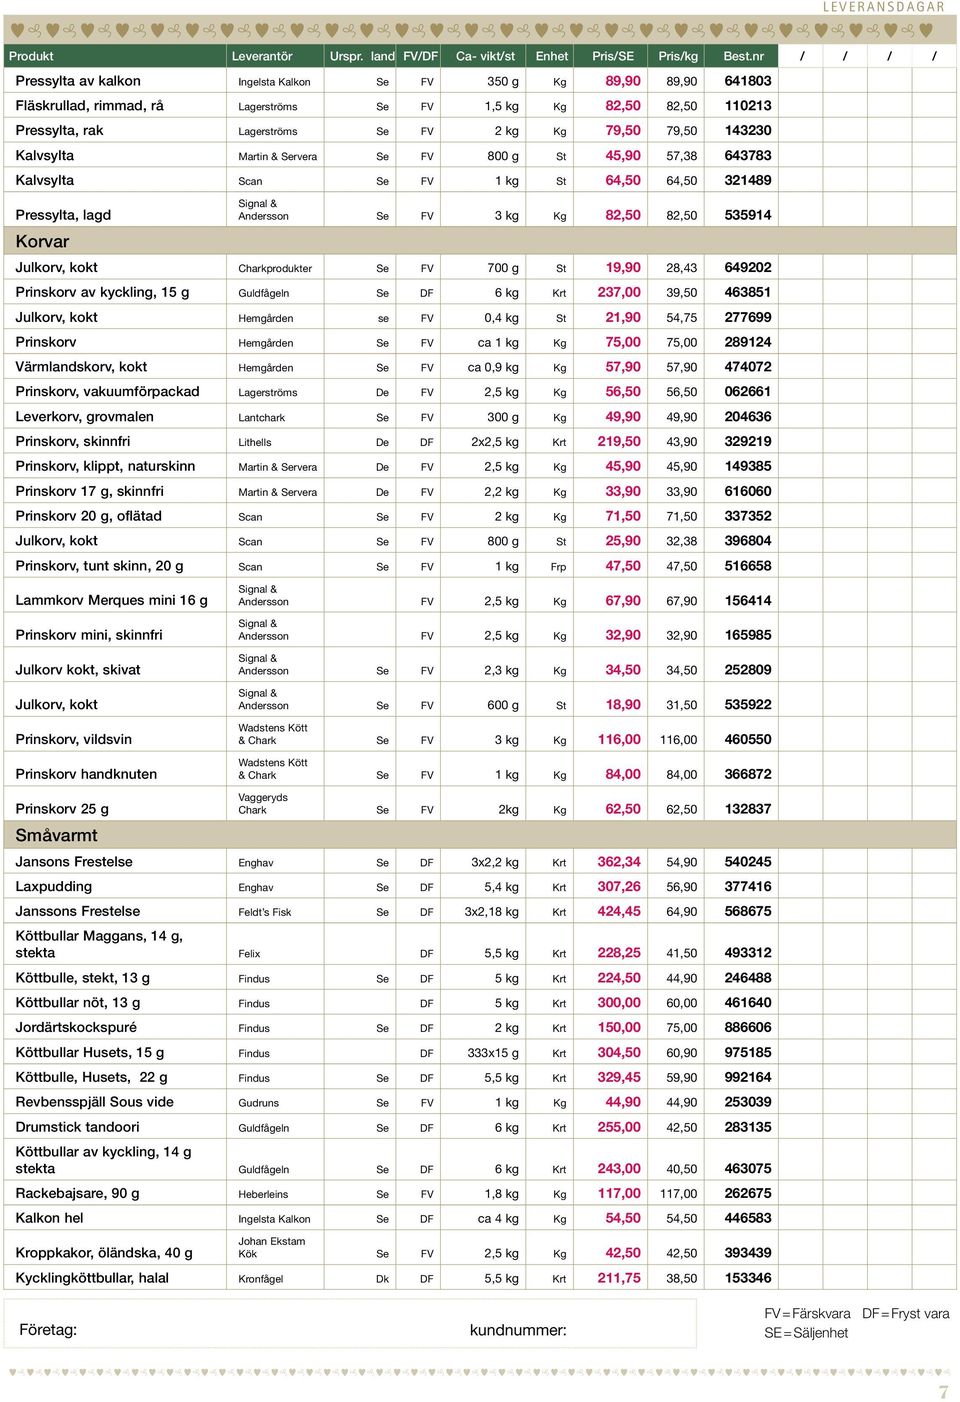960x1402 pixels.
Task: Select the Laxpudding product name
Action: point(54,886)
